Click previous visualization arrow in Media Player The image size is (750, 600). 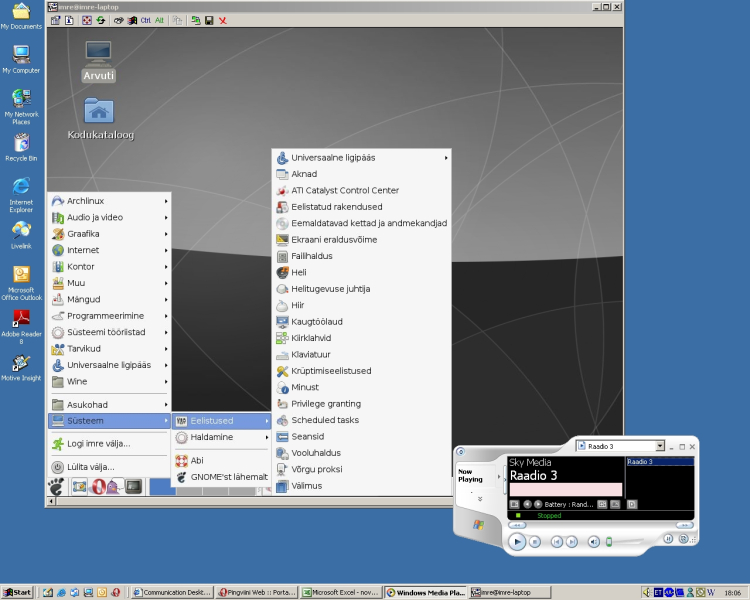528,504
